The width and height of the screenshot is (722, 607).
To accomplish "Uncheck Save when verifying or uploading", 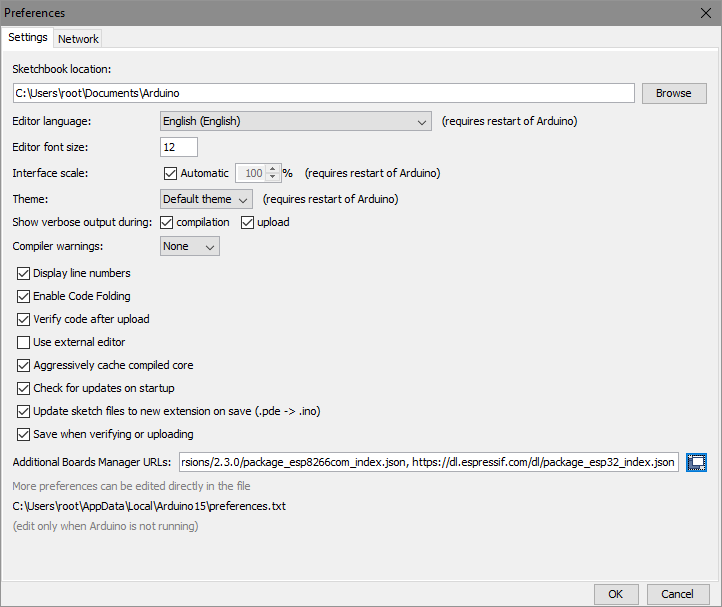I will (x=23, y=434).
